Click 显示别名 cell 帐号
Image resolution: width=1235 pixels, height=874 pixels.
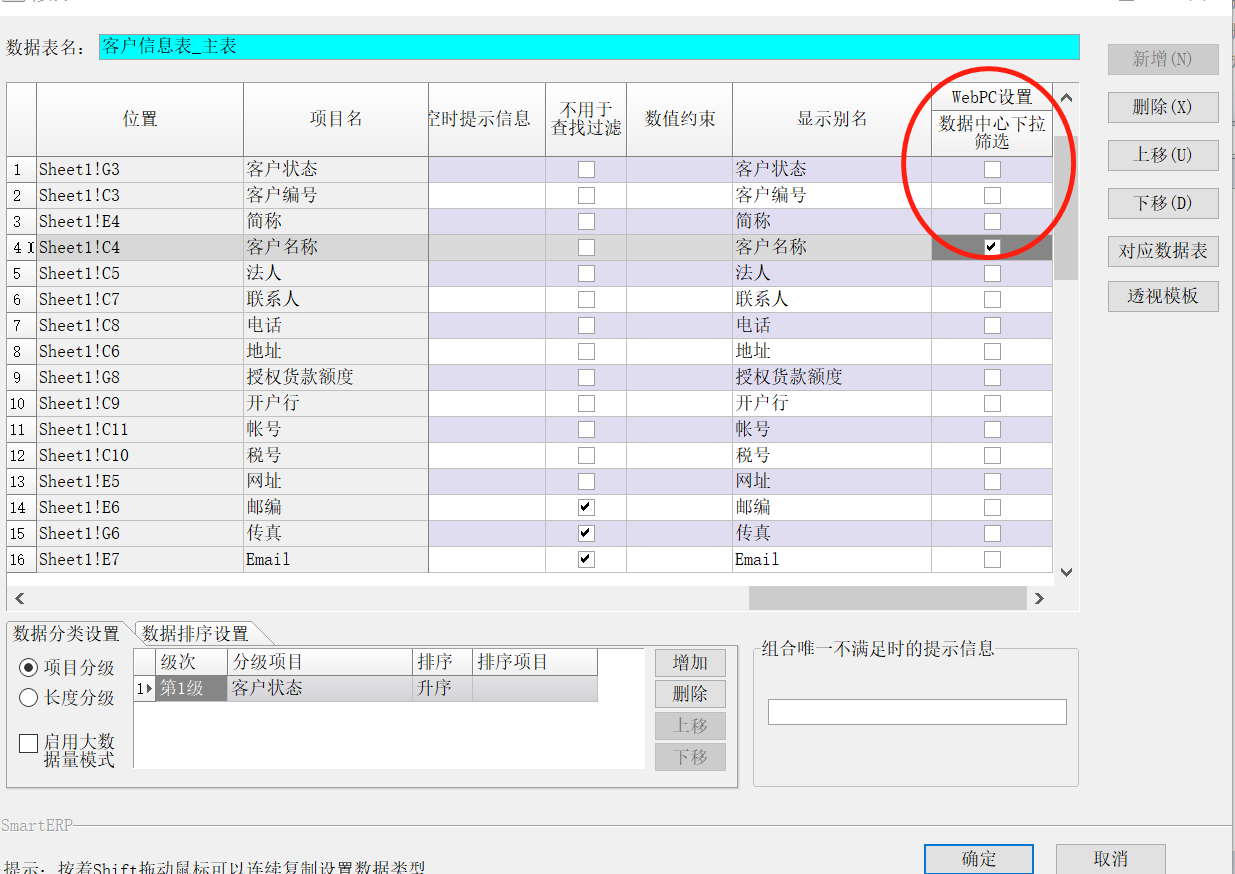tap(832, 429)
